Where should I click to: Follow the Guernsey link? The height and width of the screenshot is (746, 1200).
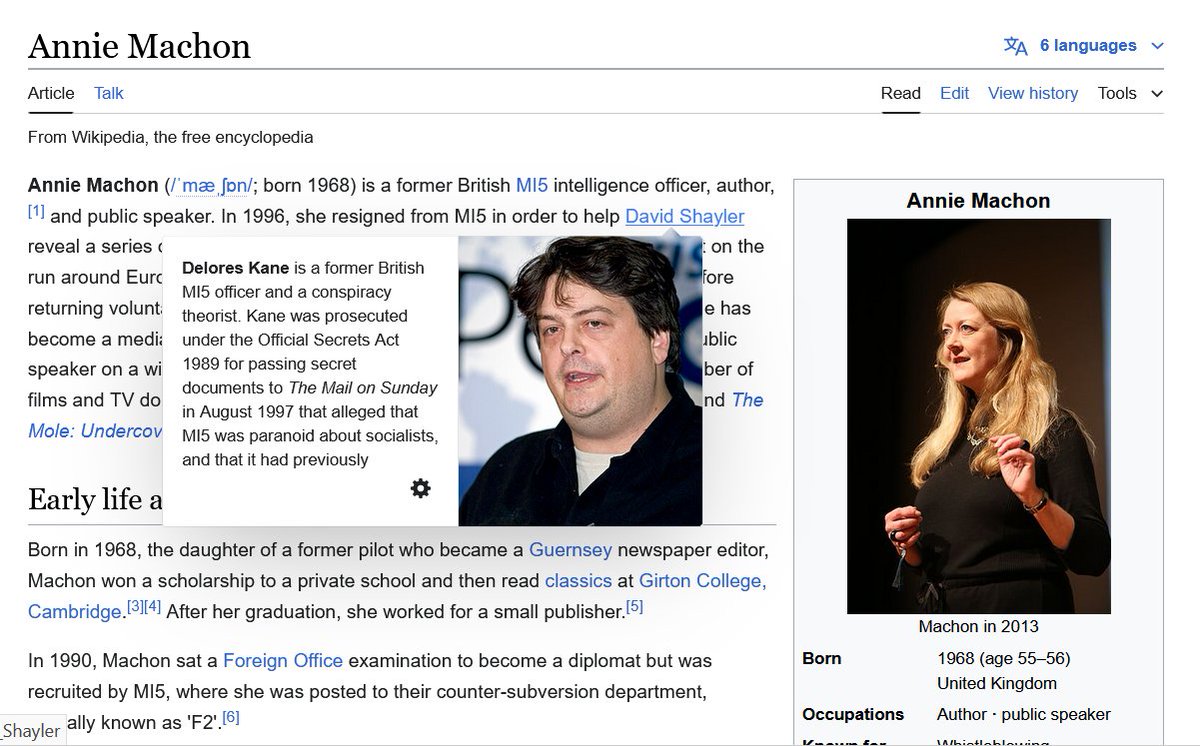click(x=570, y=550)
